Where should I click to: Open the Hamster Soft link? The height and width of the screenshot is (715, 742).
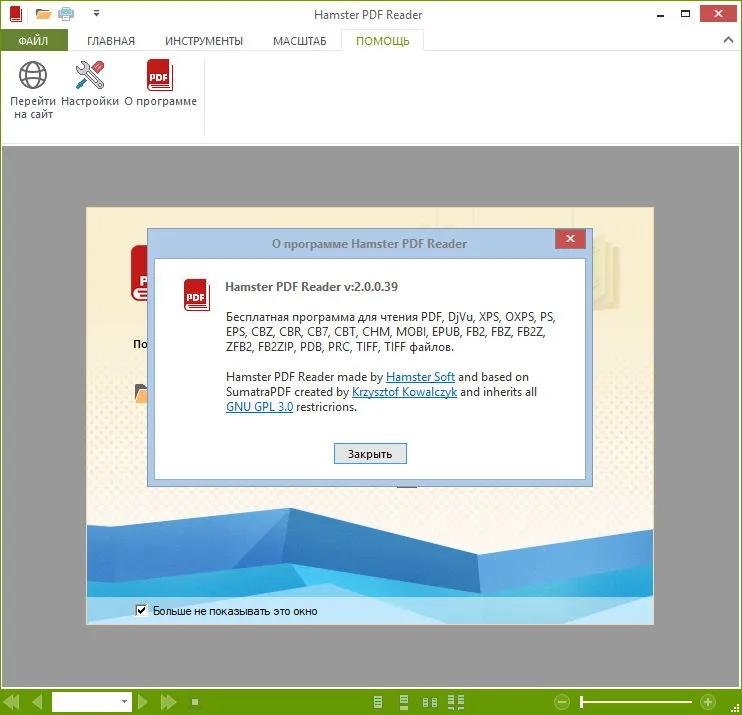coord(420,377)
